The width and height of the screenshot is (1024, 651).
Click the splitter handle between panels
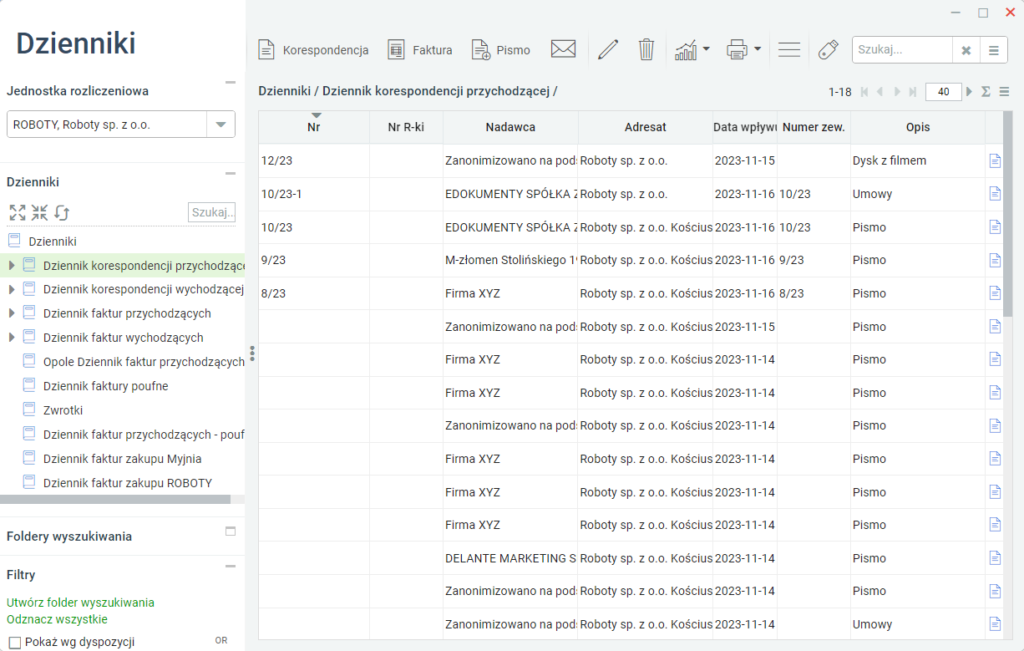coord(252,353)
